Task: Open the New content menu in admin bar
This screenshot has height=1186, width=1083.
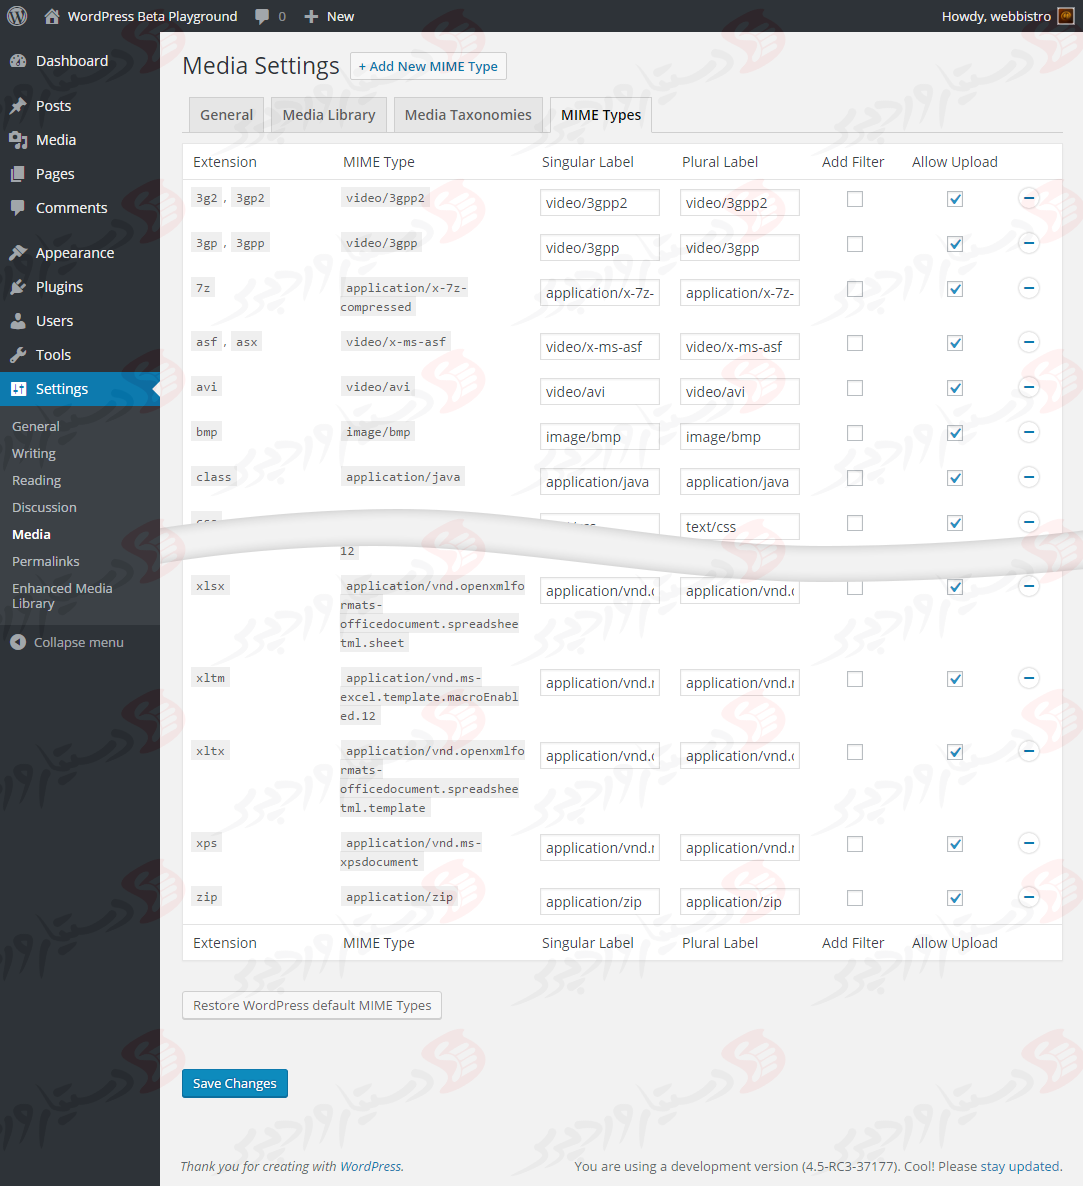Action: tap(329, 16)
